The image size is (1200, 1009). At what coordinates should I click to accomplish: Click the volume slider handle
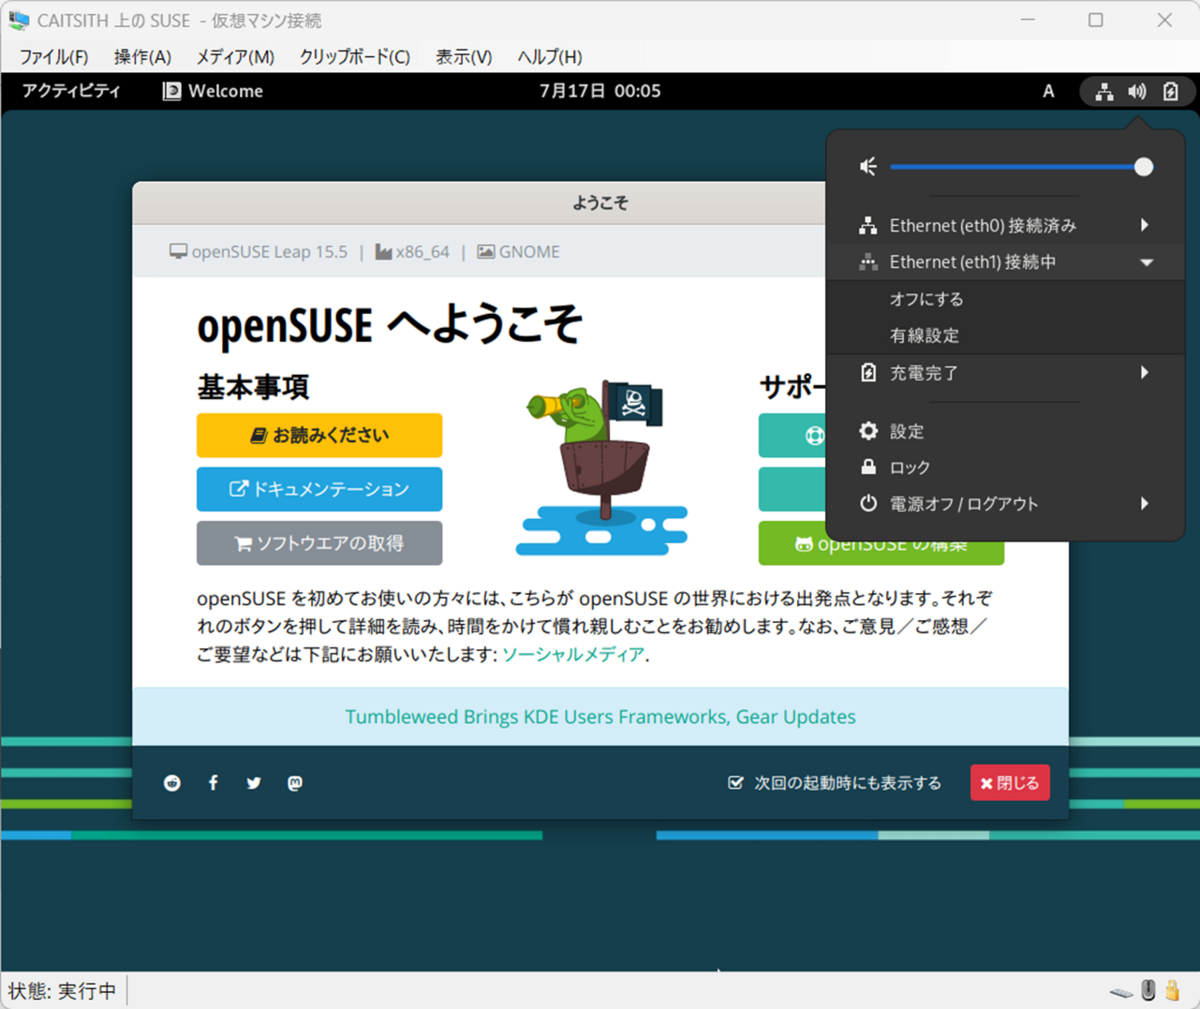(1144, 167)
